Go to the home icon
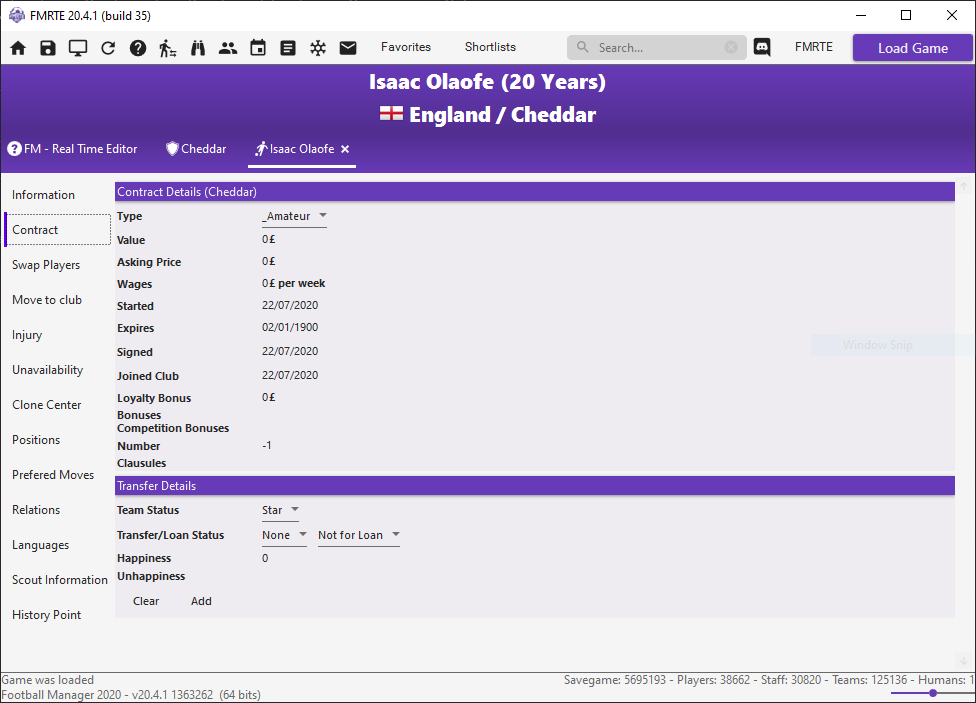The image size is (976, 703). [x=18, y=48]
